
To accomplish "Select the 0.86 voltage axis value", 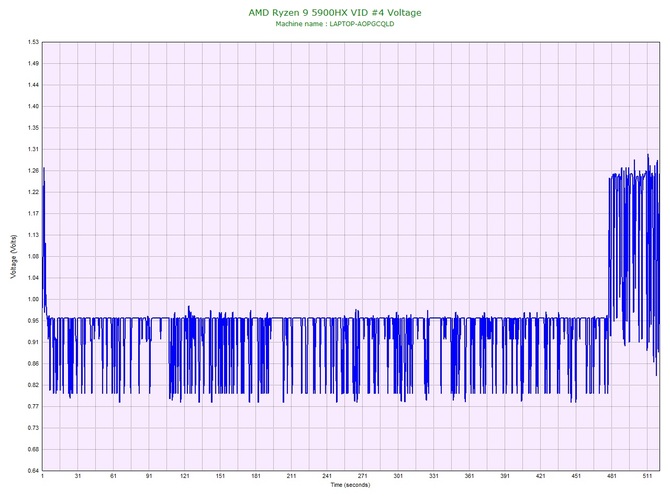I will point(33,364).
